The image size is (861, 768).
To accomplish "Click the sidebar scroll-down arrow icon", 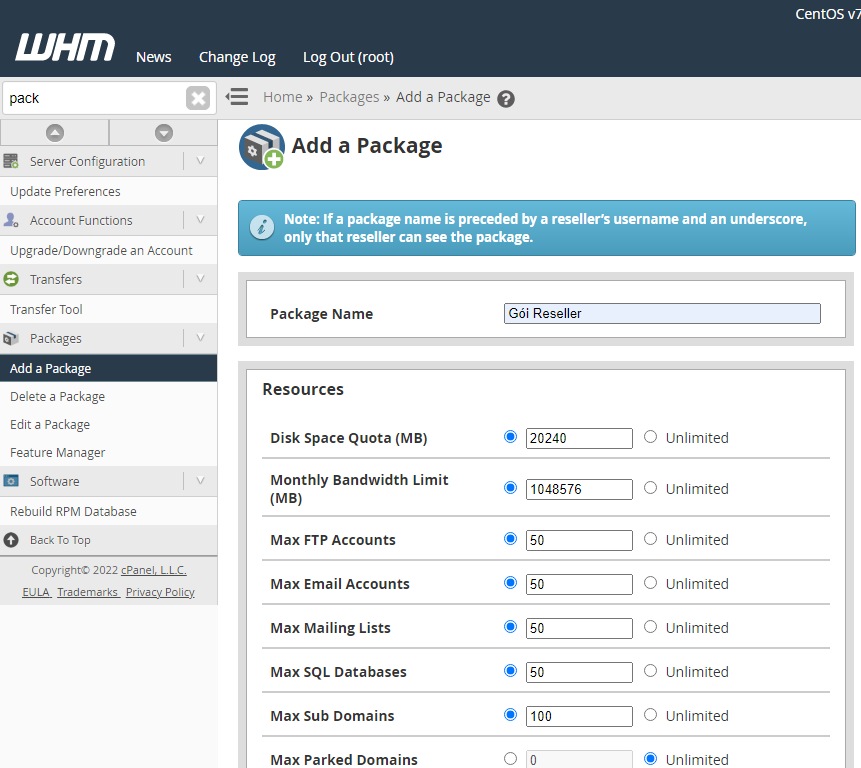I will 164,132.
